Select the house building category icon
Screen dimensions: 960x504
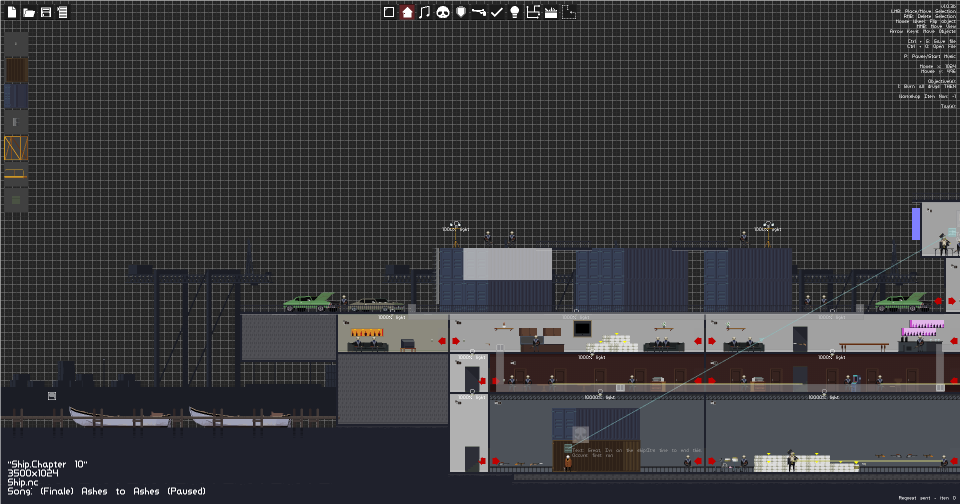pyautogui.click(x=407, y=12)
